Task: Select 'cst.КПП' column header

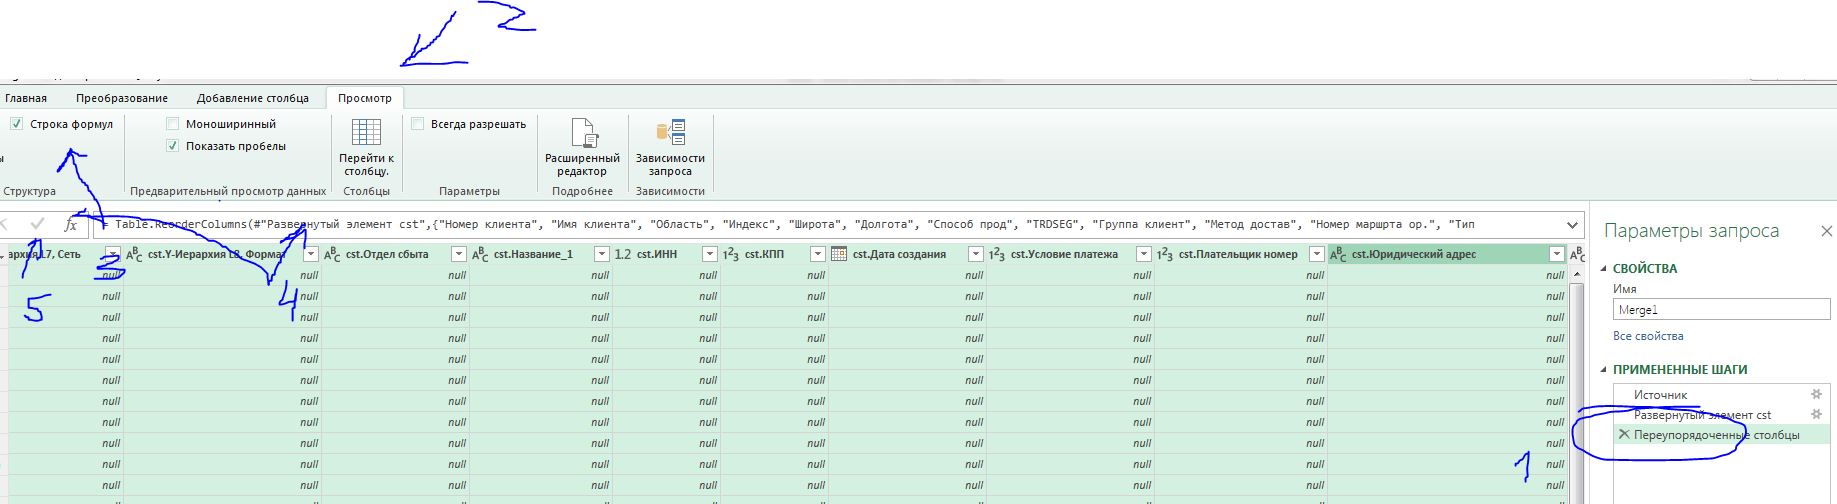Action: (774, 254)
